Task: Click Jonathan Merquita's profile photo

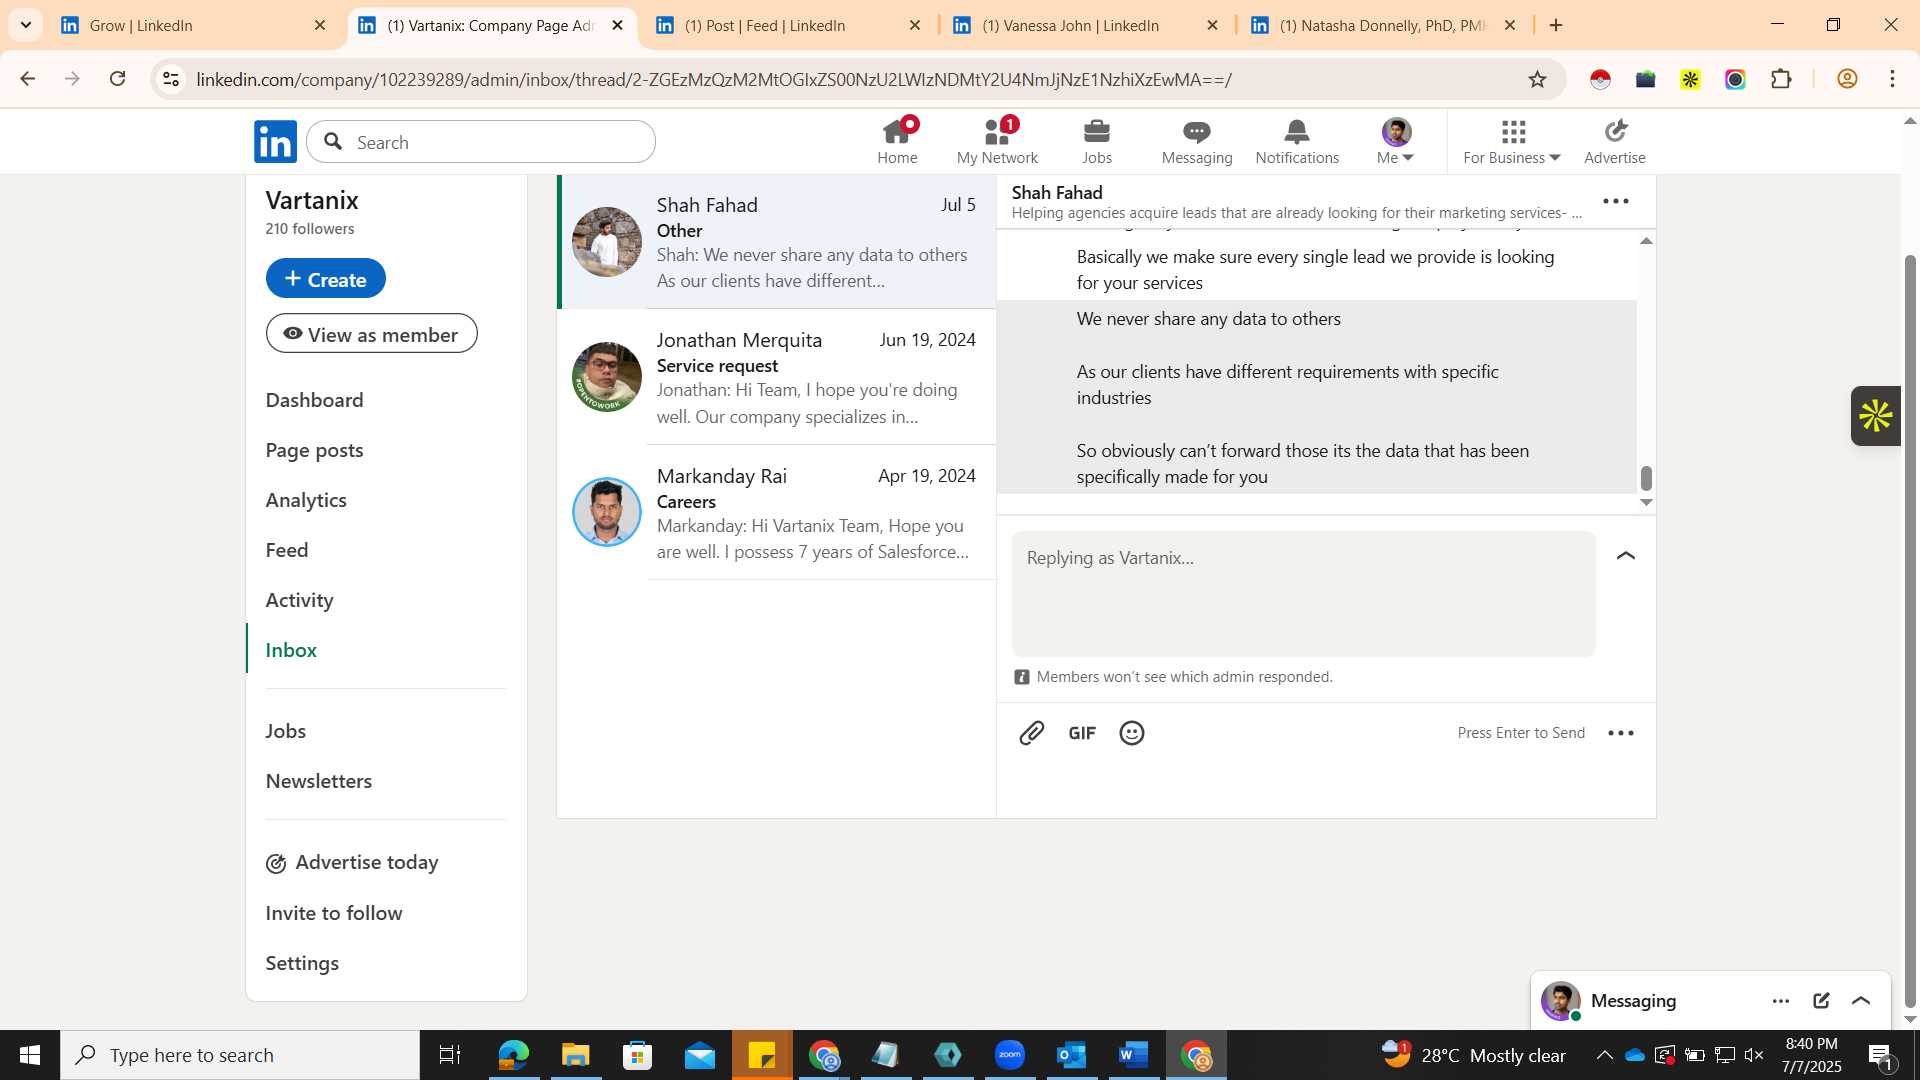Action: 607,377
